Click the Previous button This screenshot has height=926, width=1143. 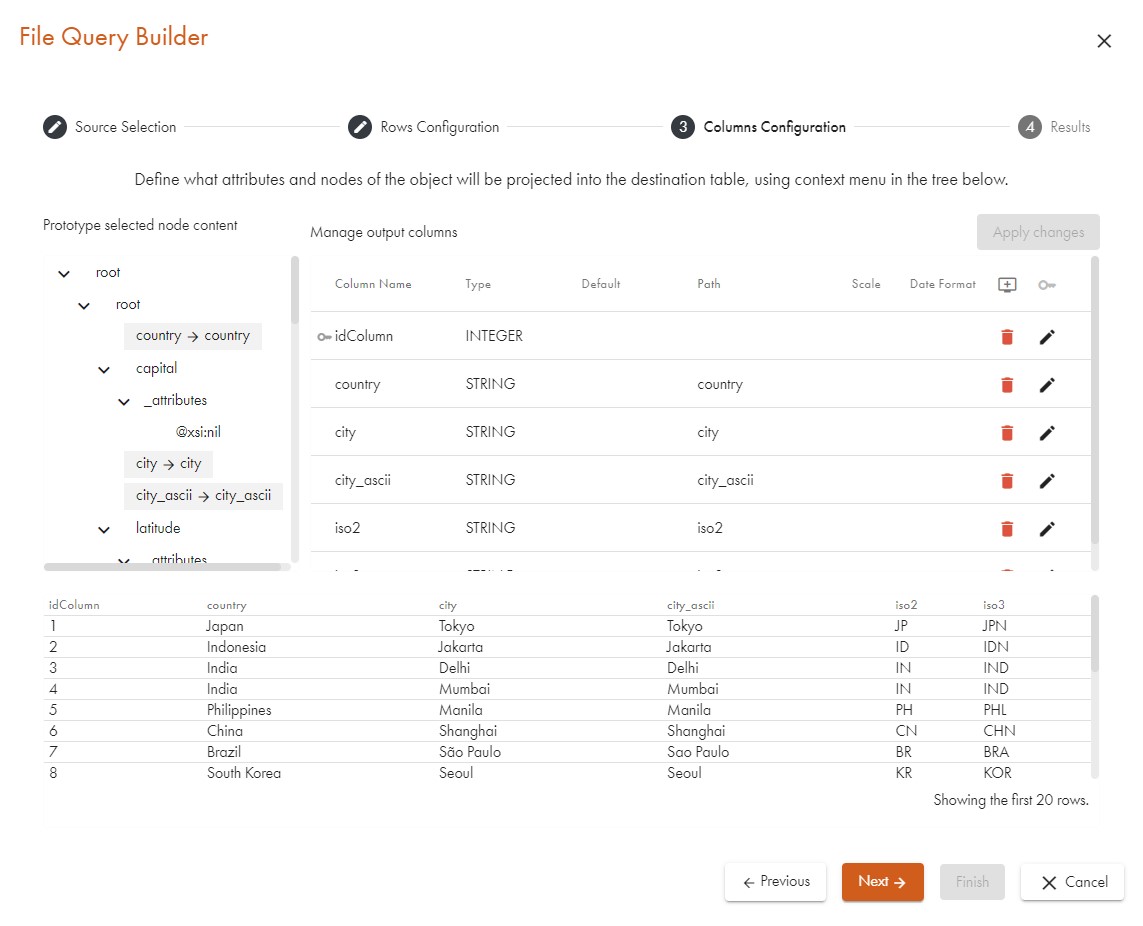tap(775, 882)
